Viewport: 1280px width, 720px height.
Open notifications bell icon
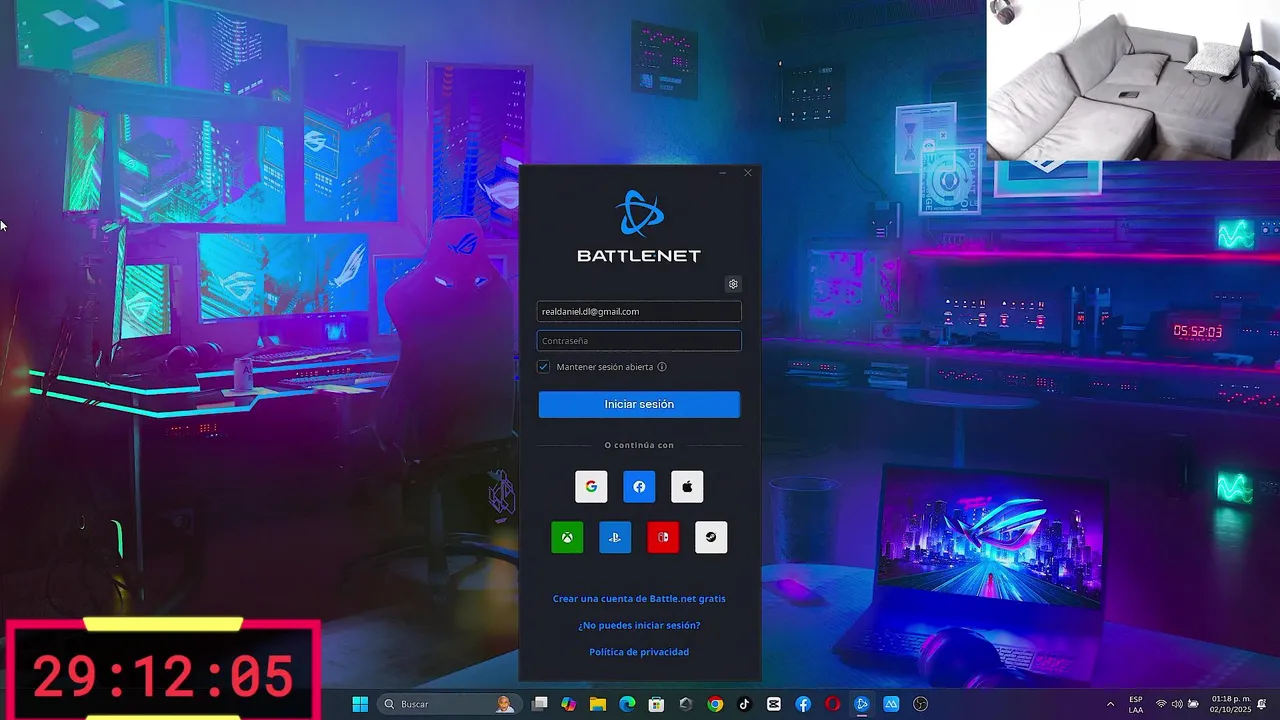click(x=1262, y=704)
